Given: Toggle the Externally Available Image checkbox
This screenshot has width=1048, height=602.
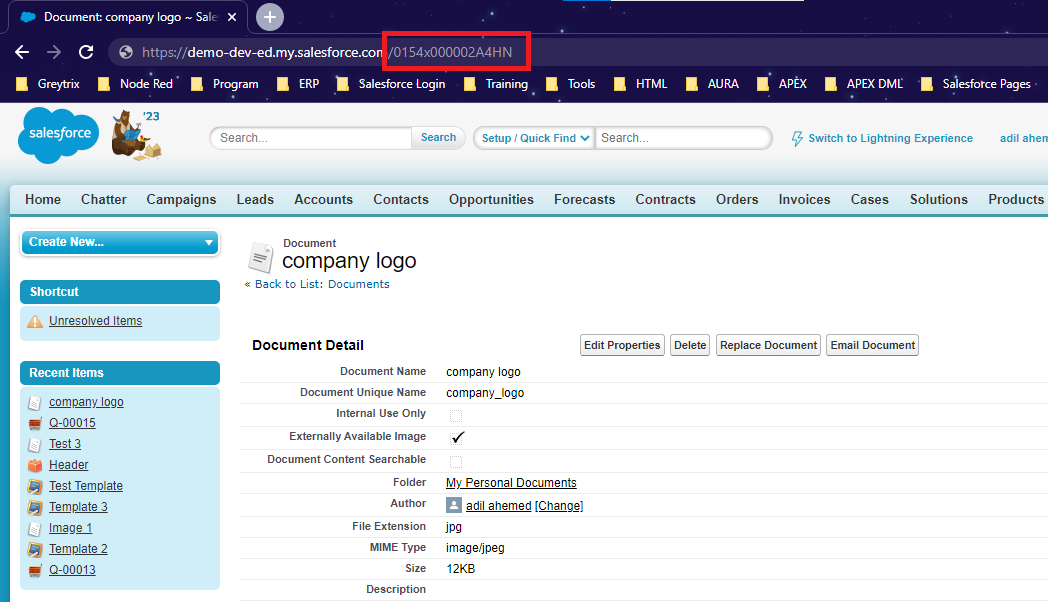Looking at the screenshot, I should [457, 438].
